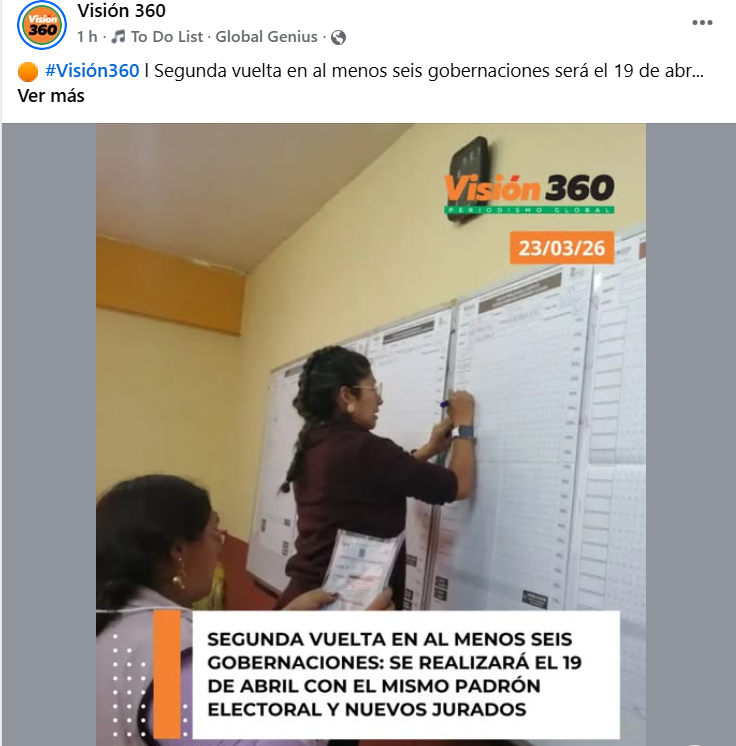Image resolution: width=736 pixels, height=746 pixels.
Task: Open the Visión 360 page name link
Action: coord(121,10)
